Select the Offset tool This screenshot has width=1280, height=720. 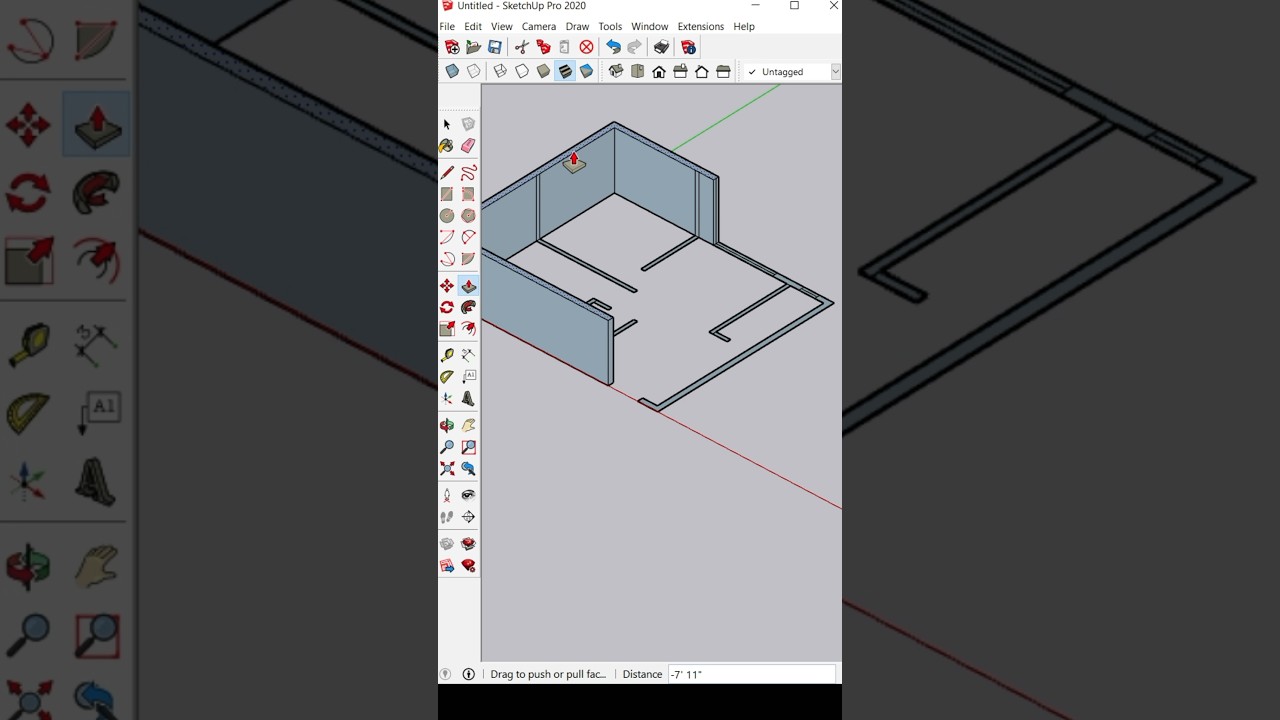tap(468, 329)
